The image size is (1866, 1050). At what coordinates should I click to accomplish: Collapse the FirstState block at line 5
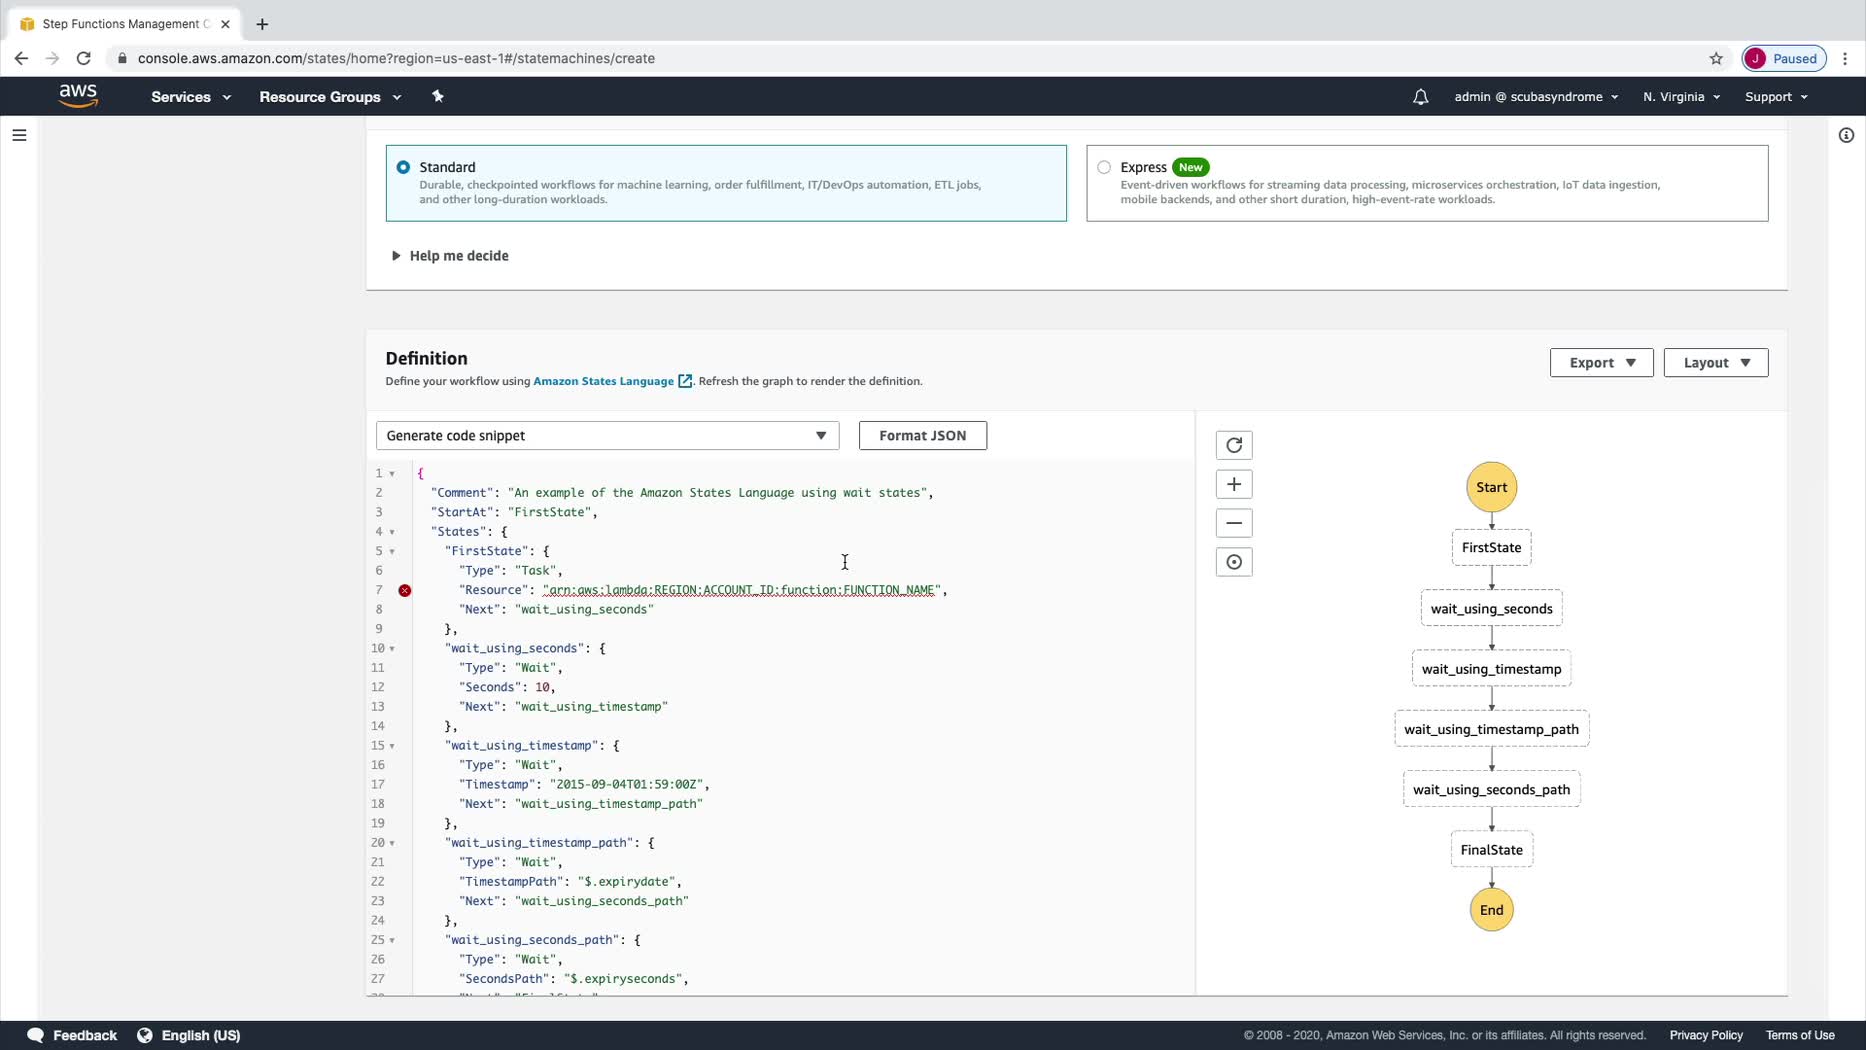click(392, 552)
